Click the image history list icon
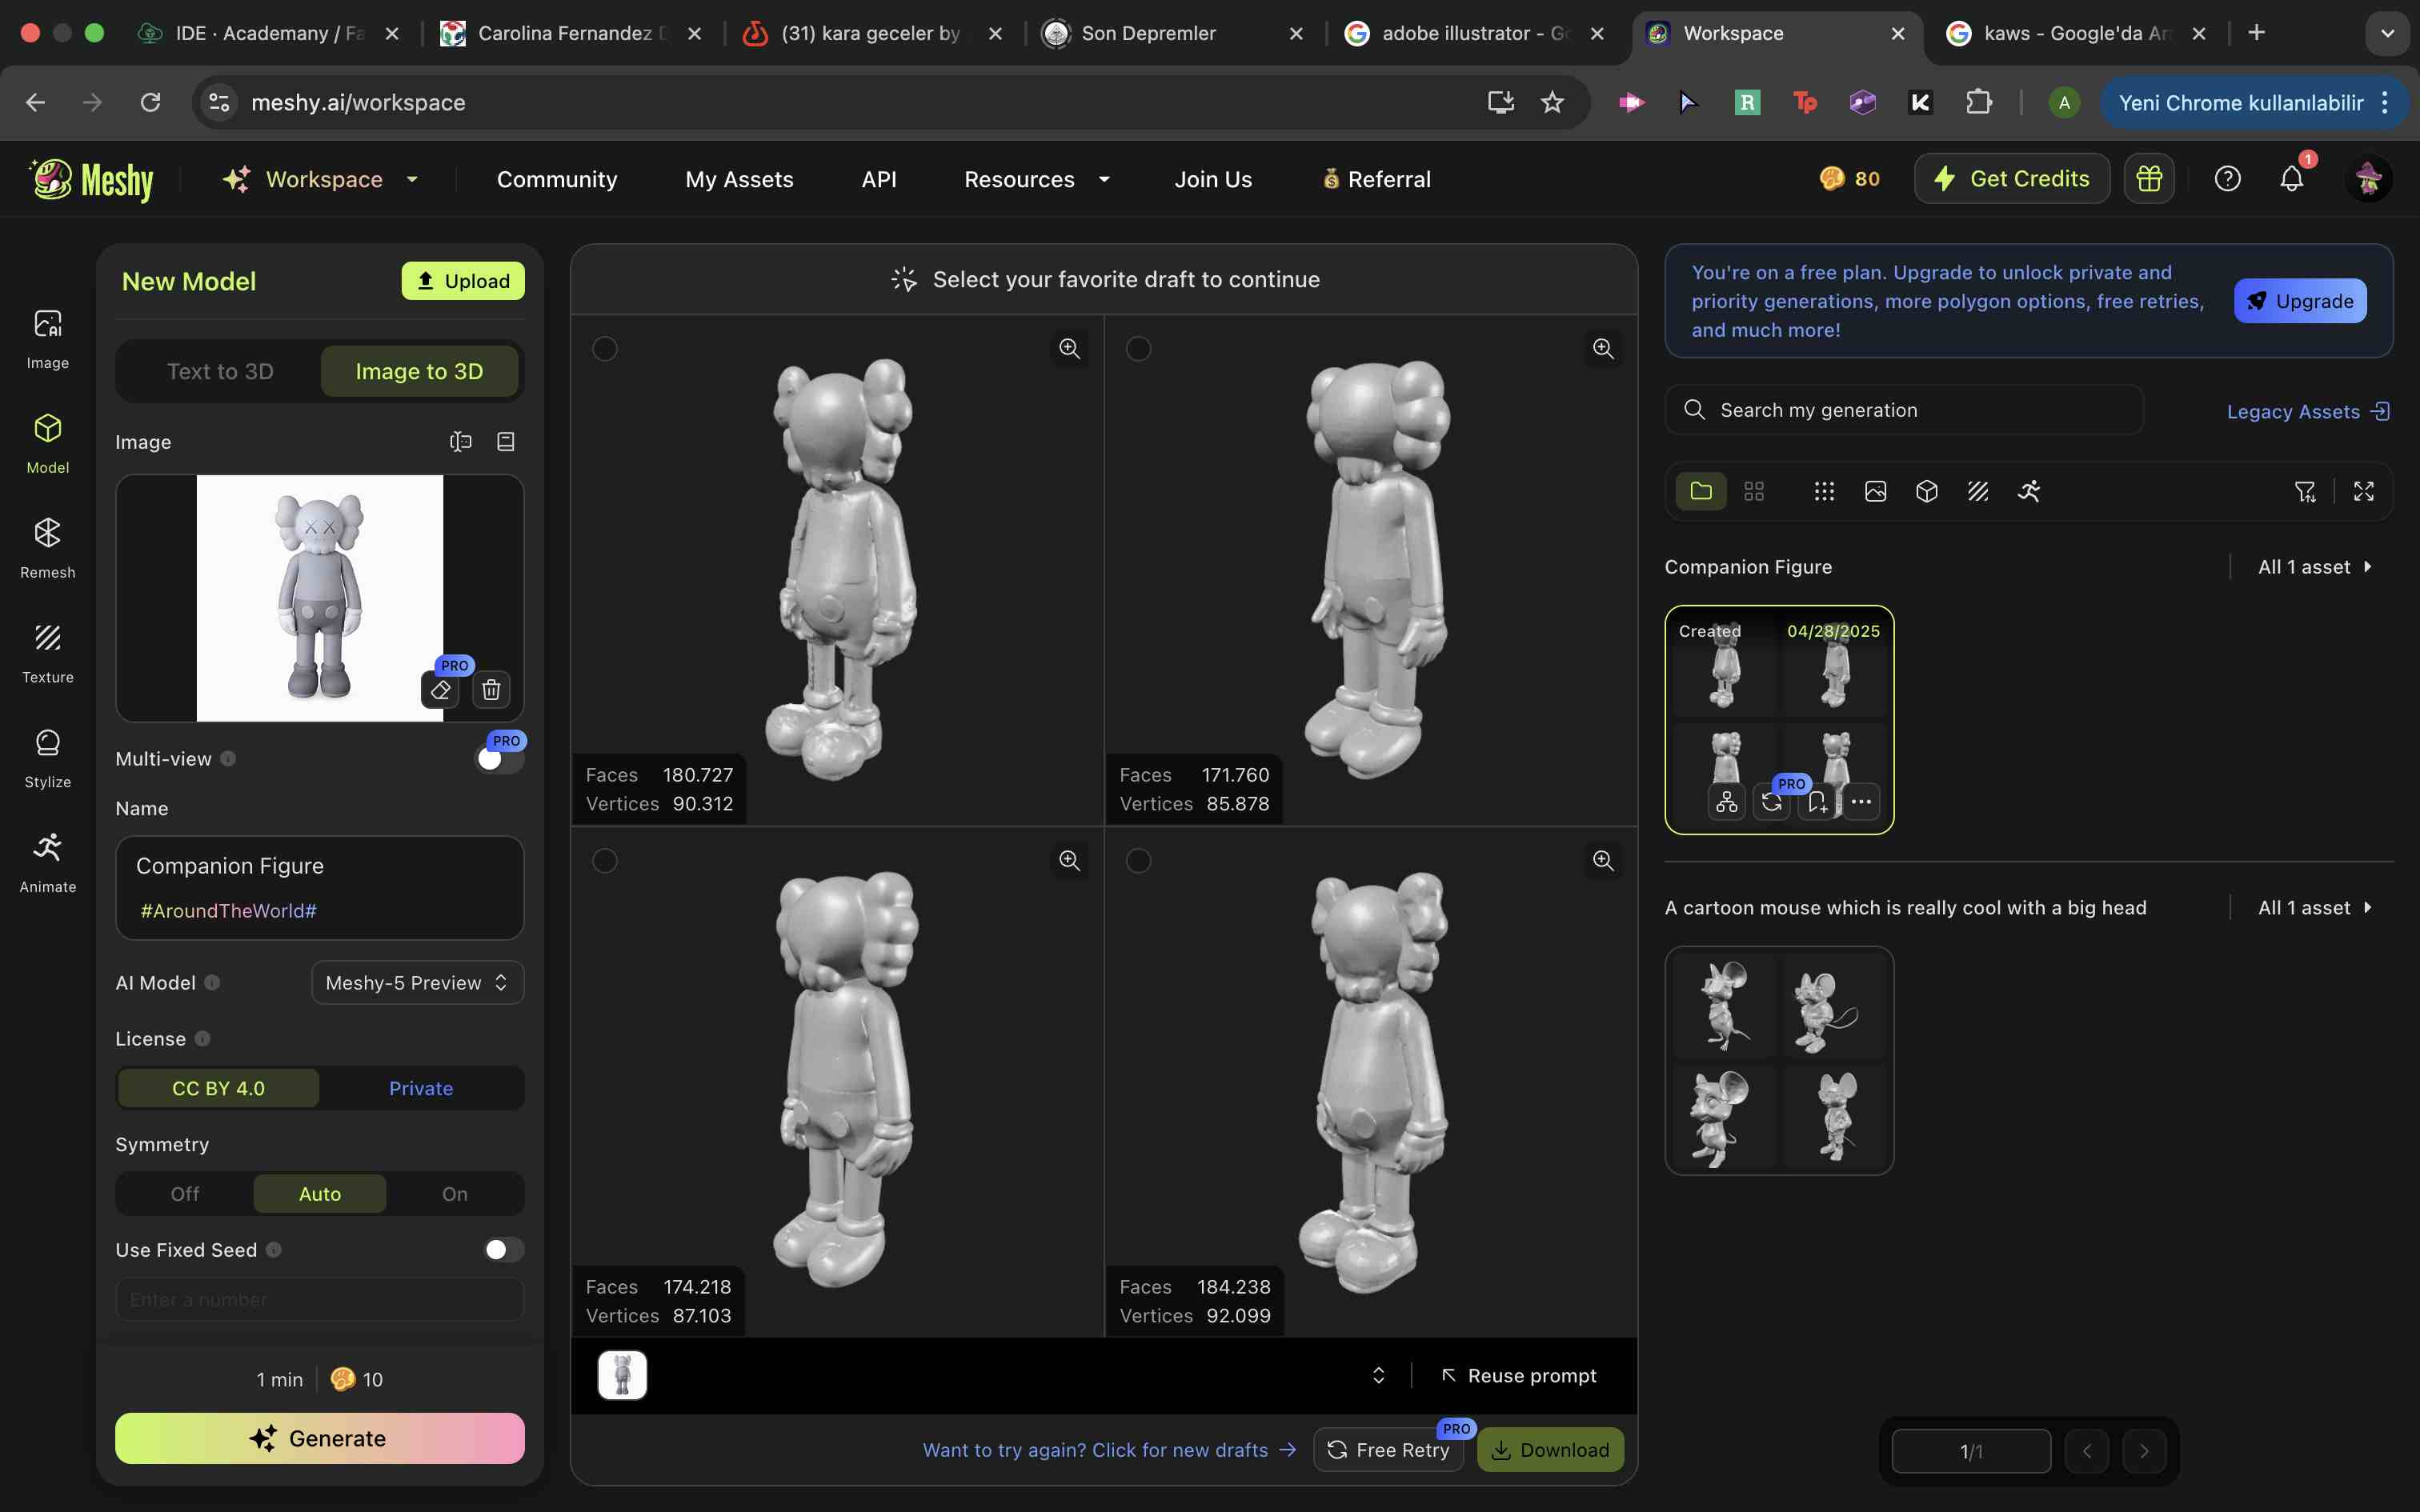The width and height of the screenshot is (2420, 1512). pos(506,441)
